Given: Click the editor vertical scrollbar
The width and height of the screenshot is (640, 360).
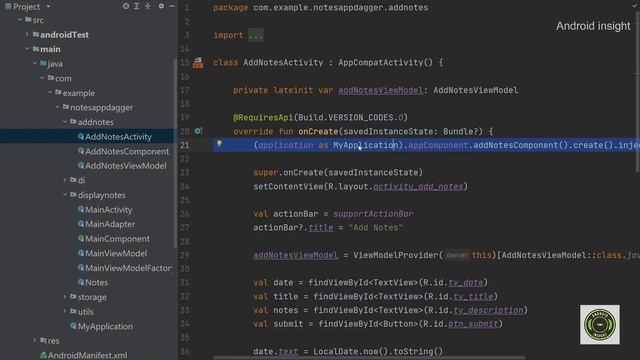Looking at the screenshot, I should [x=638, y=92].
